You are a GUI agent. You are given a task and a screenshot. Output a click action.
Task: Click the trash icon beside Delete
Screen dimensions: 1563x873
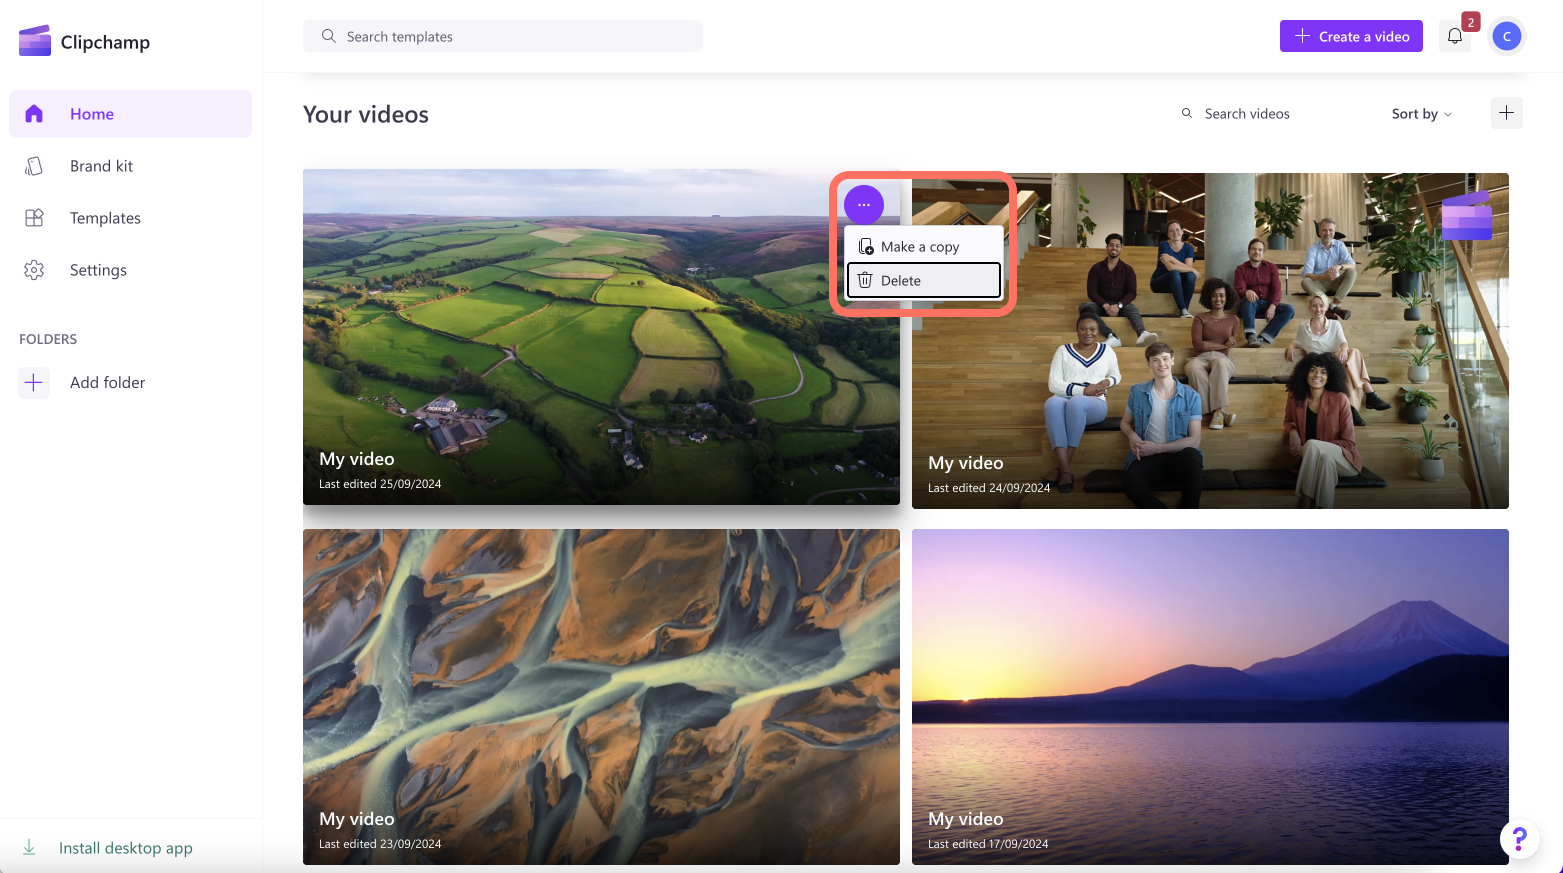pos(865,280)
